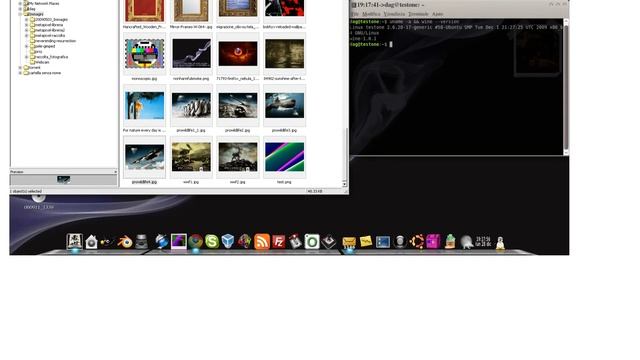
Task: Open the green plant dock icon
Action: coord(450,242)
